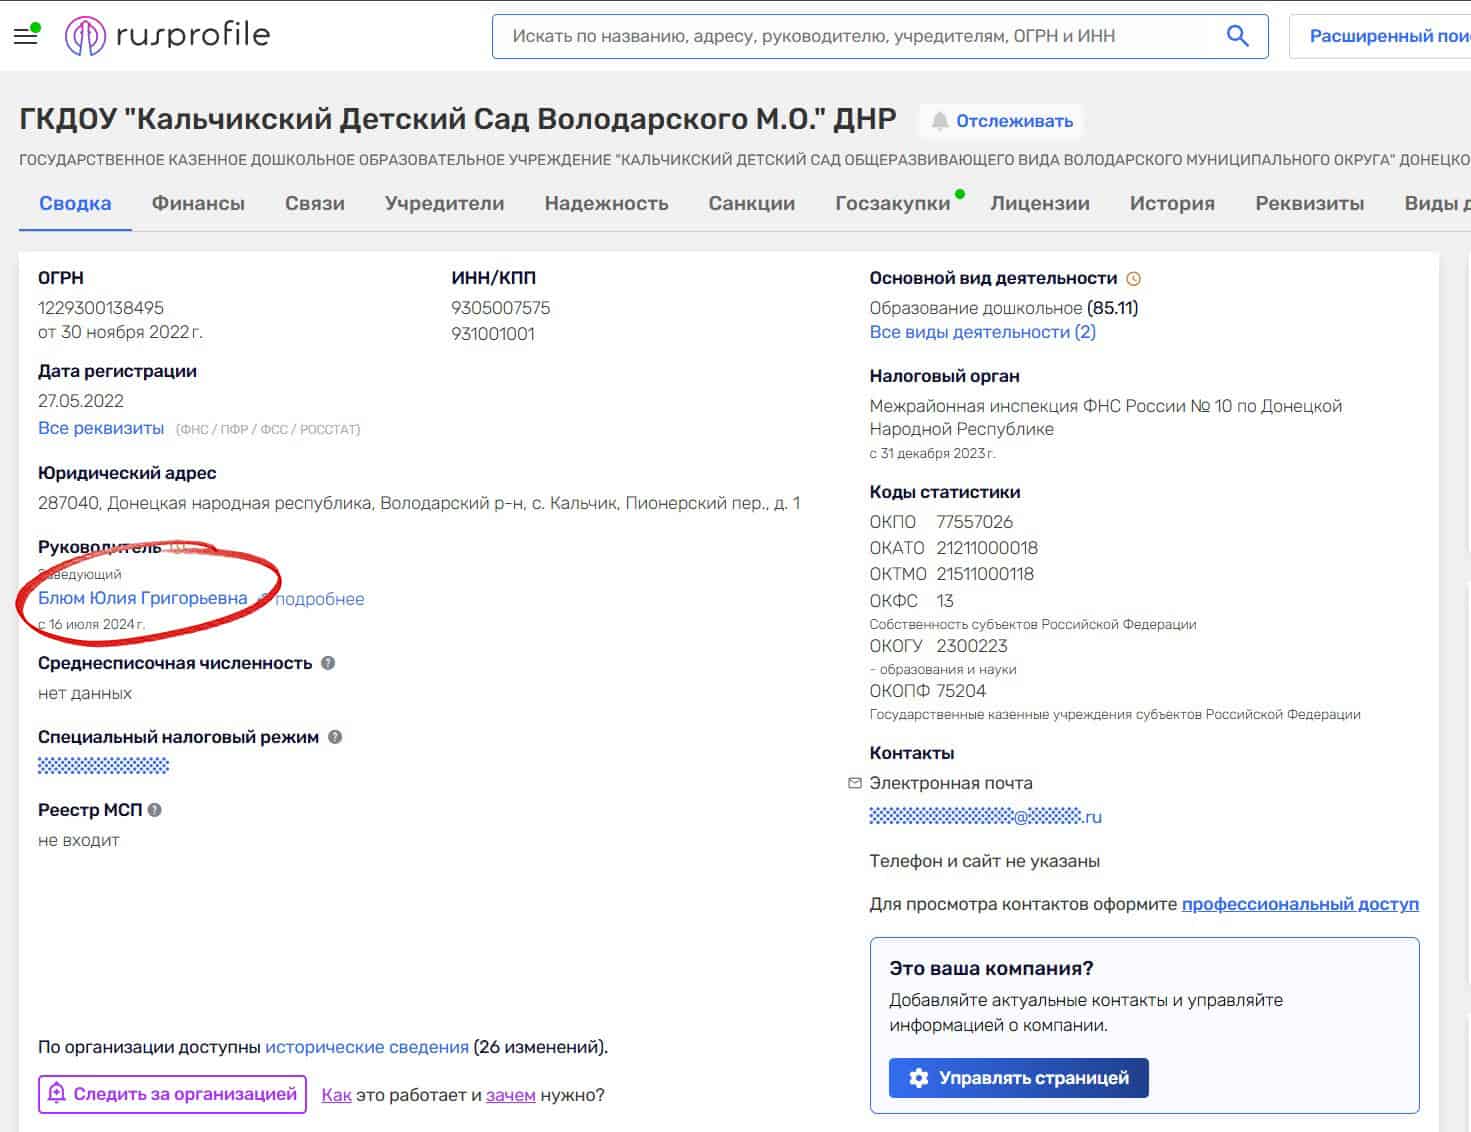Open Все виды деятельности (2) link
The height and width of the screenshot is (1132, 1471).
tap(982, 332)
